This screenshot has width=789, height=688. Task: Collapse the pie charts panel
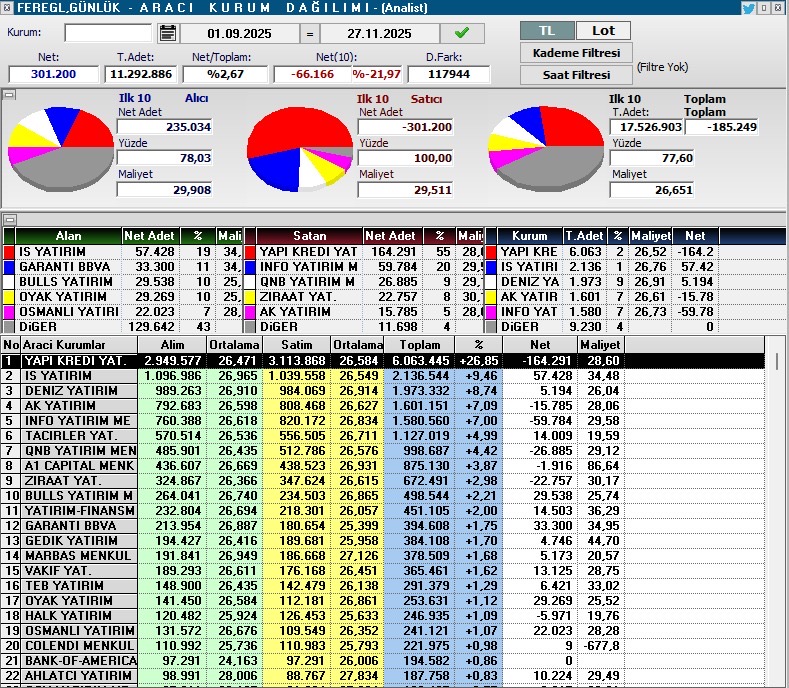pyautogui.click(x=10, y=95)
